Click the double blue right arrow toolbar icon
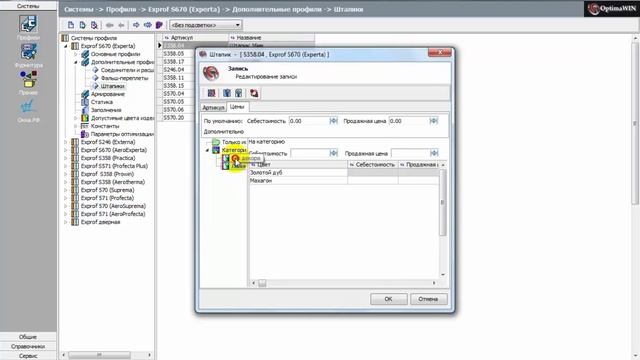The image size is (640, 360). click(x=147, y=25)
